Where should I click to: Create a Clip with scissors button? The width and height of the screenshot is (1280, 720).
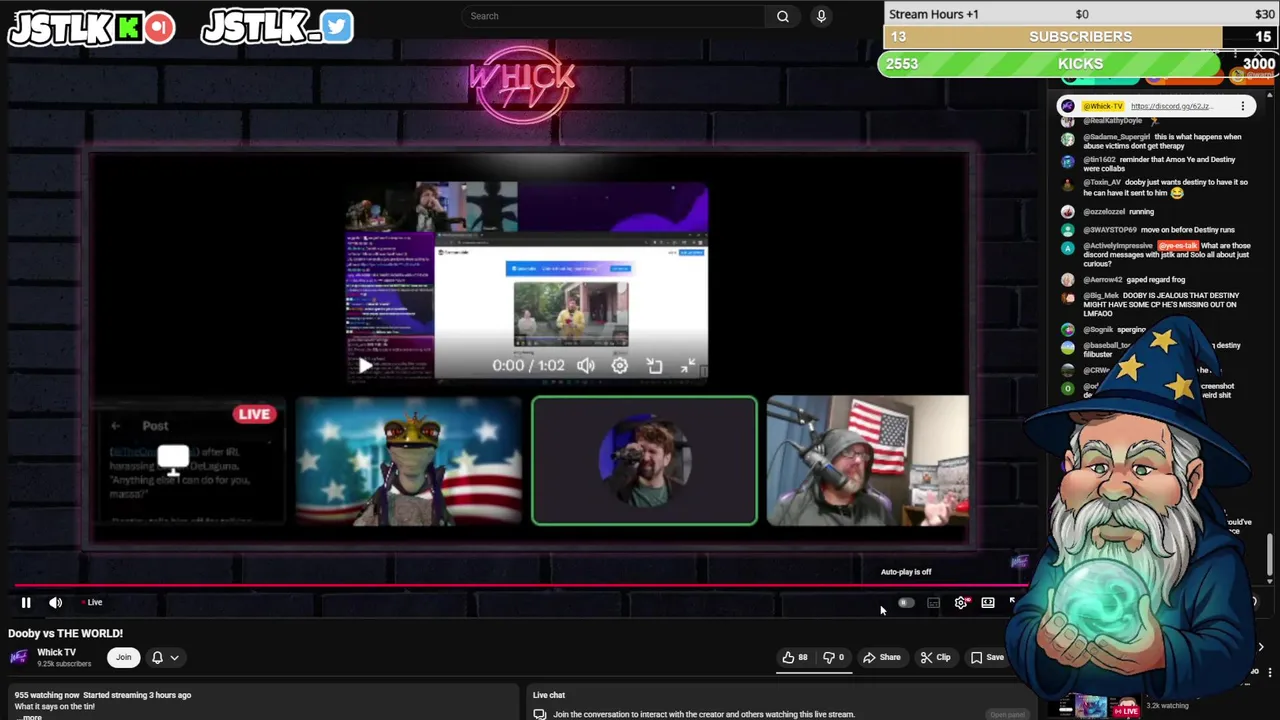(x=935, y=657)
